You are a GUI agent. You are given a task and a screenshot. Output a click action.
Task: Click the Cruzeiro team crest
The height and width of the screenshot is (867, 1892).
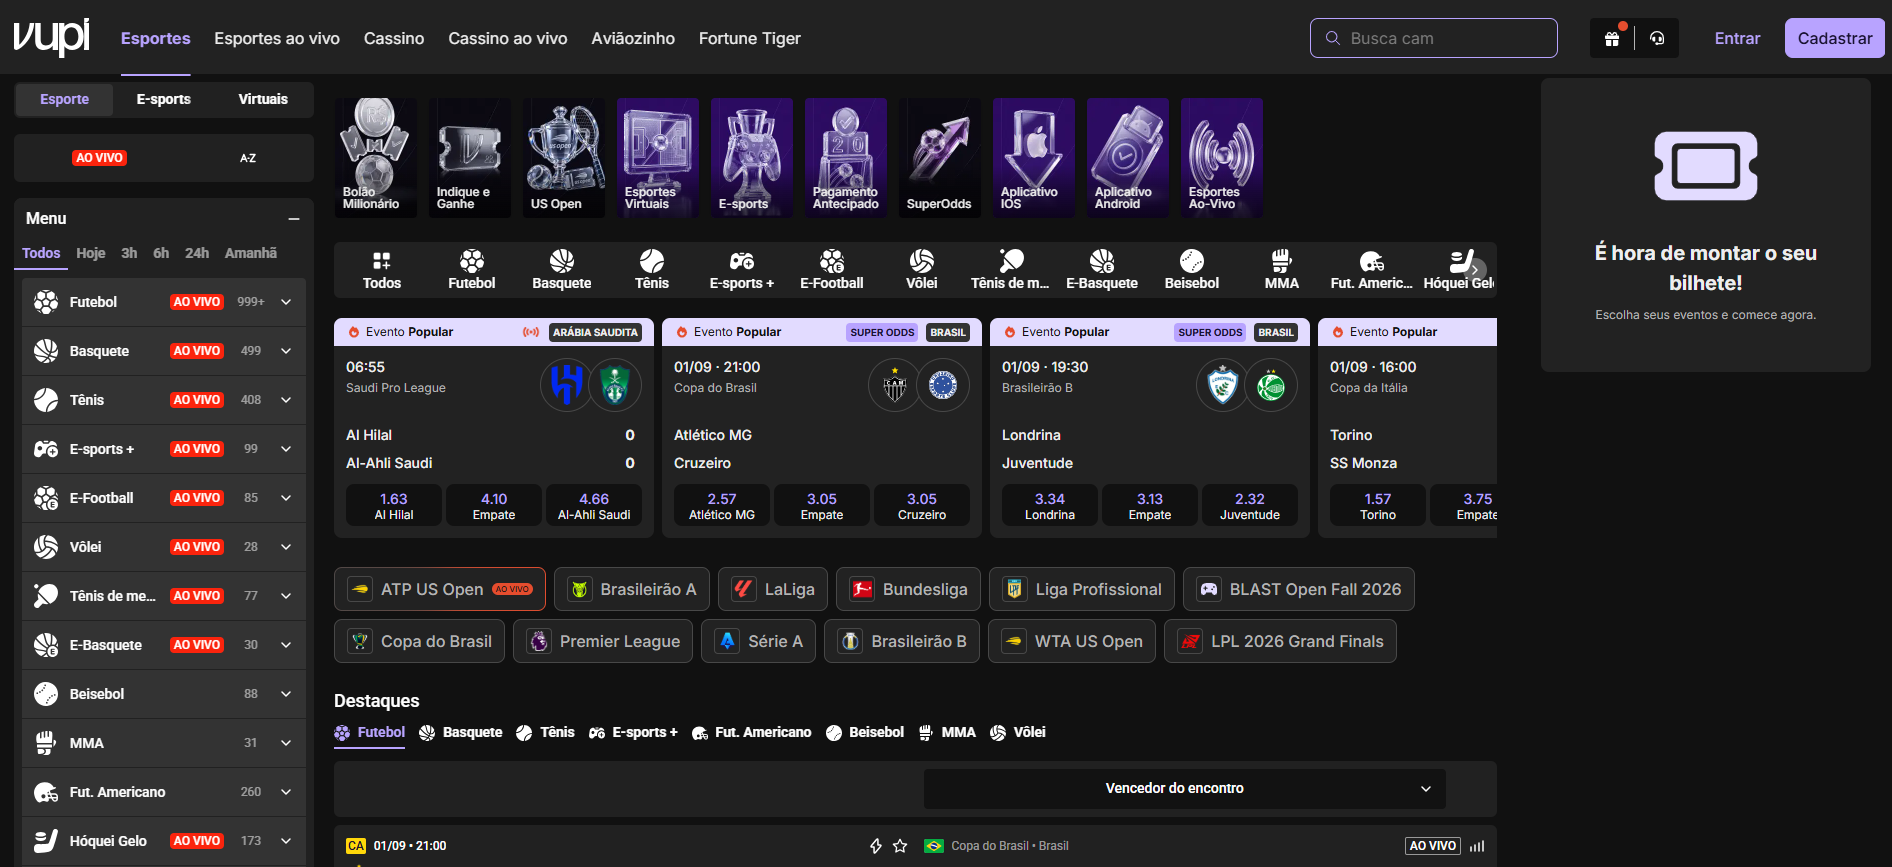943,384
